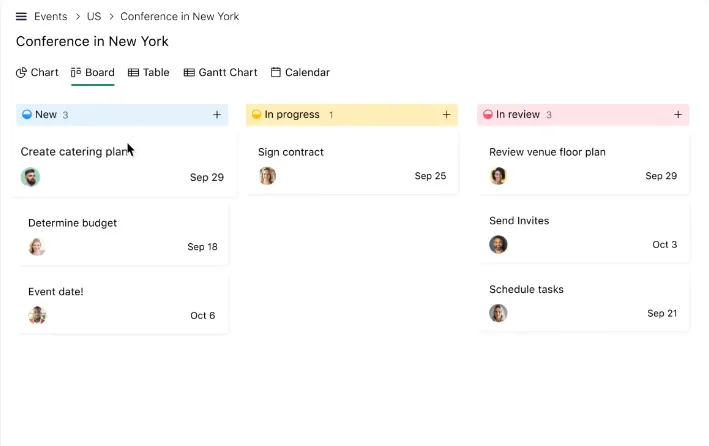Click the yellow In progress status icon

(256, 114)
